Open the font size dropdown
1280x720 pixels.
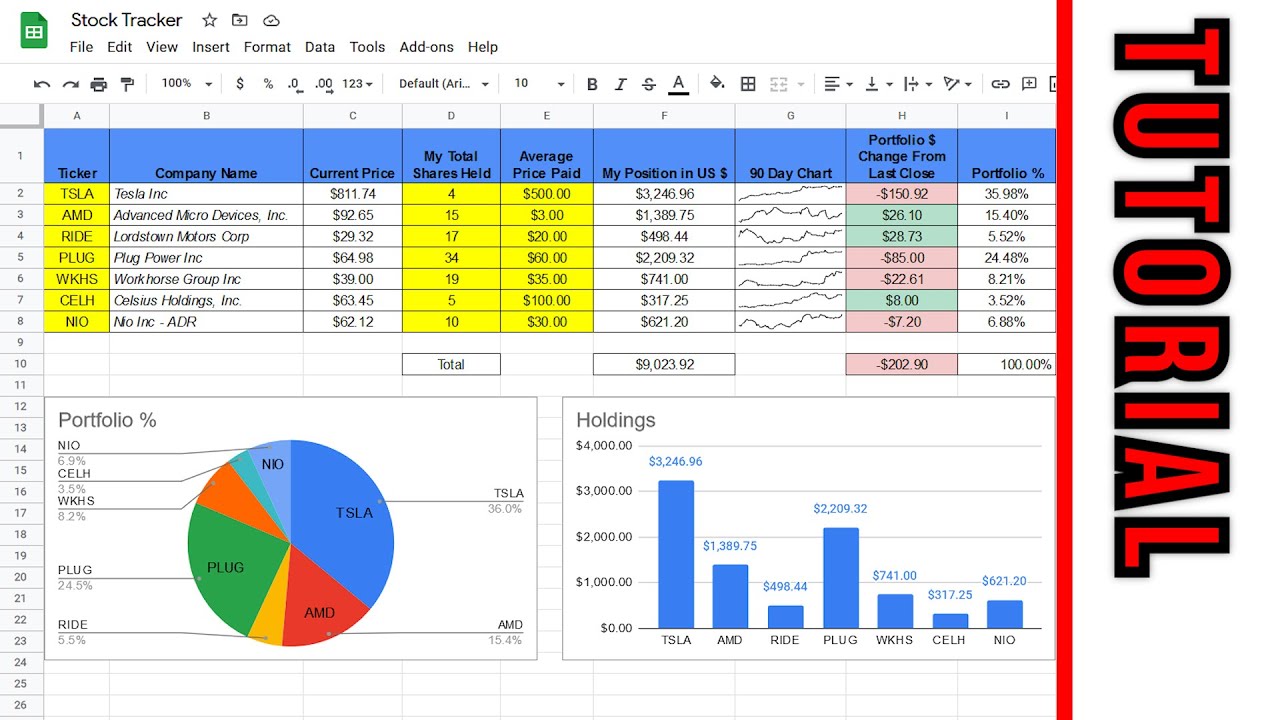pyautogui.click(x=539, y=84)
